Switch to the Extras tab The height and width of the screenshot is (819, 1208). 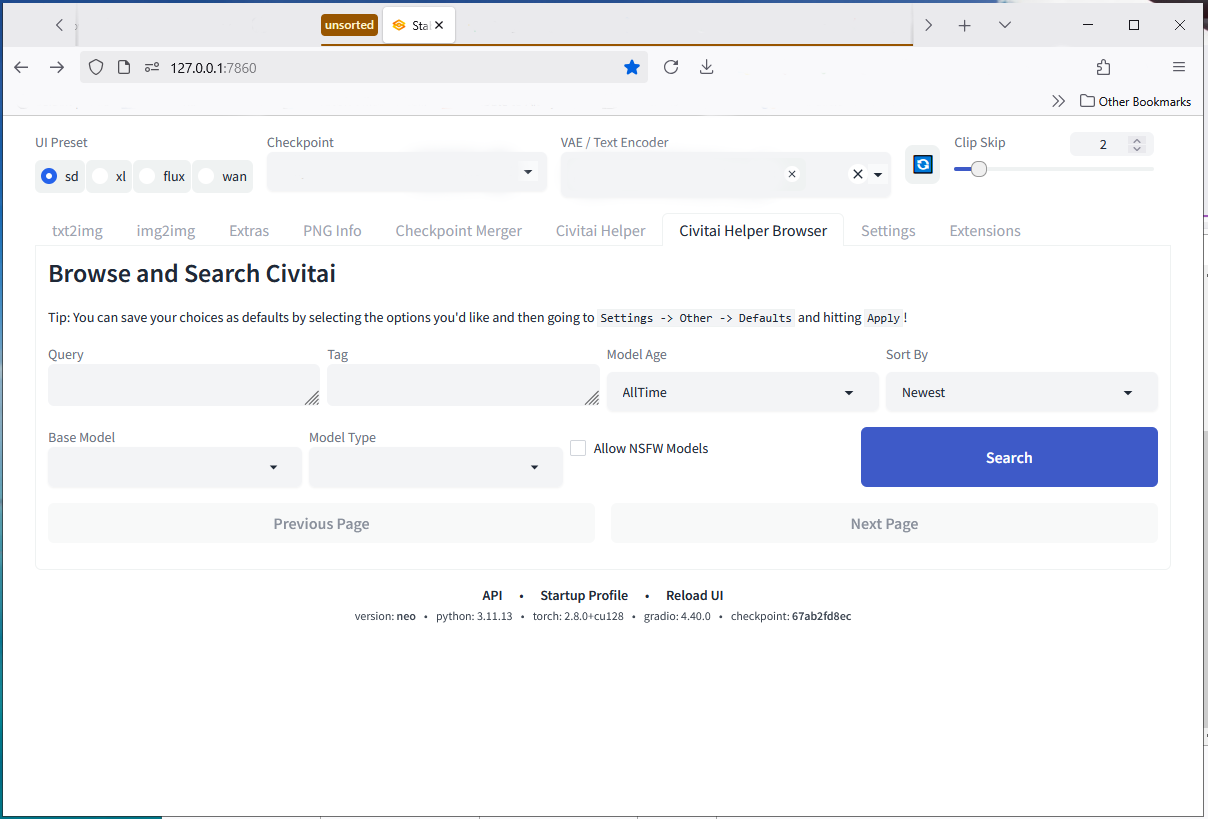[249, 231]
